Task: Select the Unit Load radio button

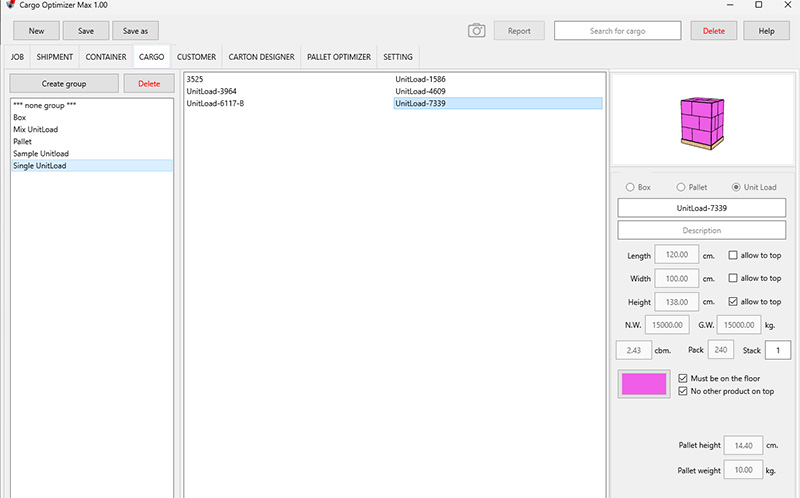Action: point(736,187)
